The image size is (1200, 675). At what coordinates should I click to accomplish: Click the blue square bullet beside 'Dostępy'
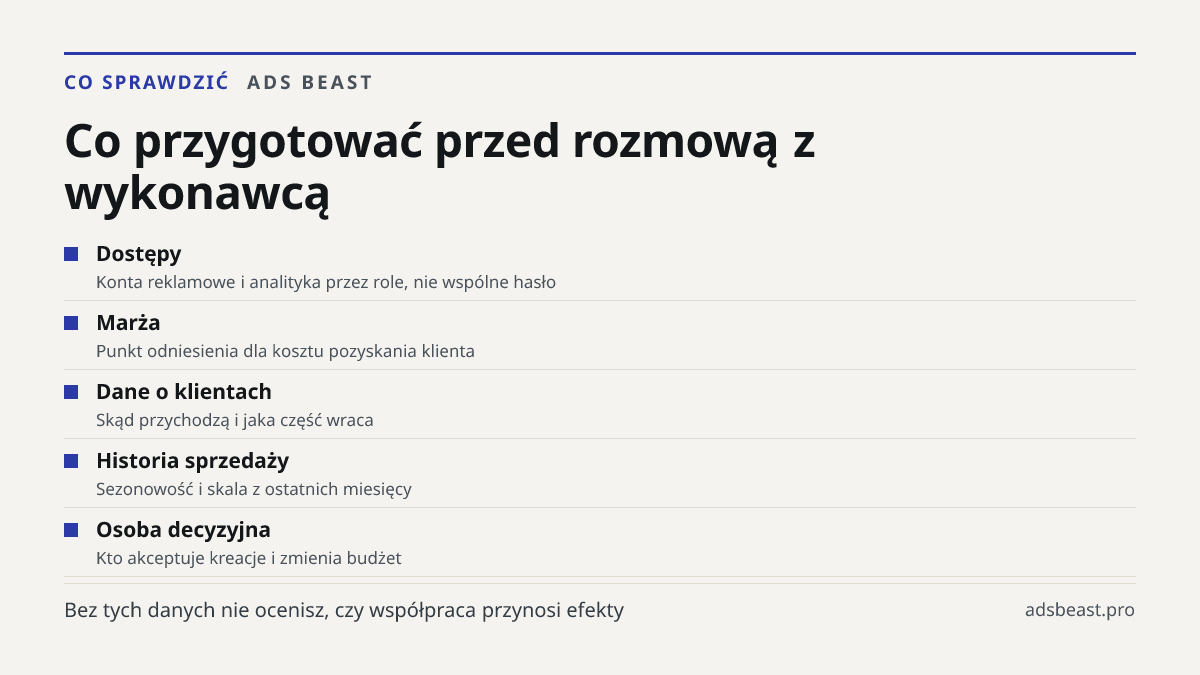71,254
